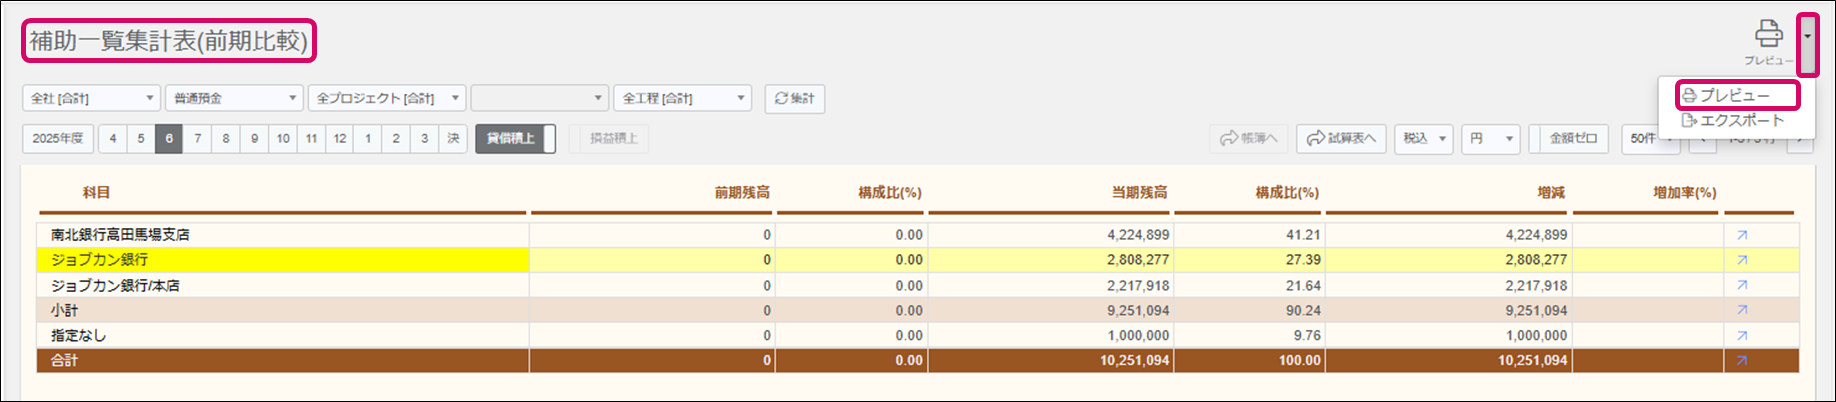The height and width of the screenshot is (402, 1836).
Task: Click the 試算表へ button
Action: [1341, 139]
